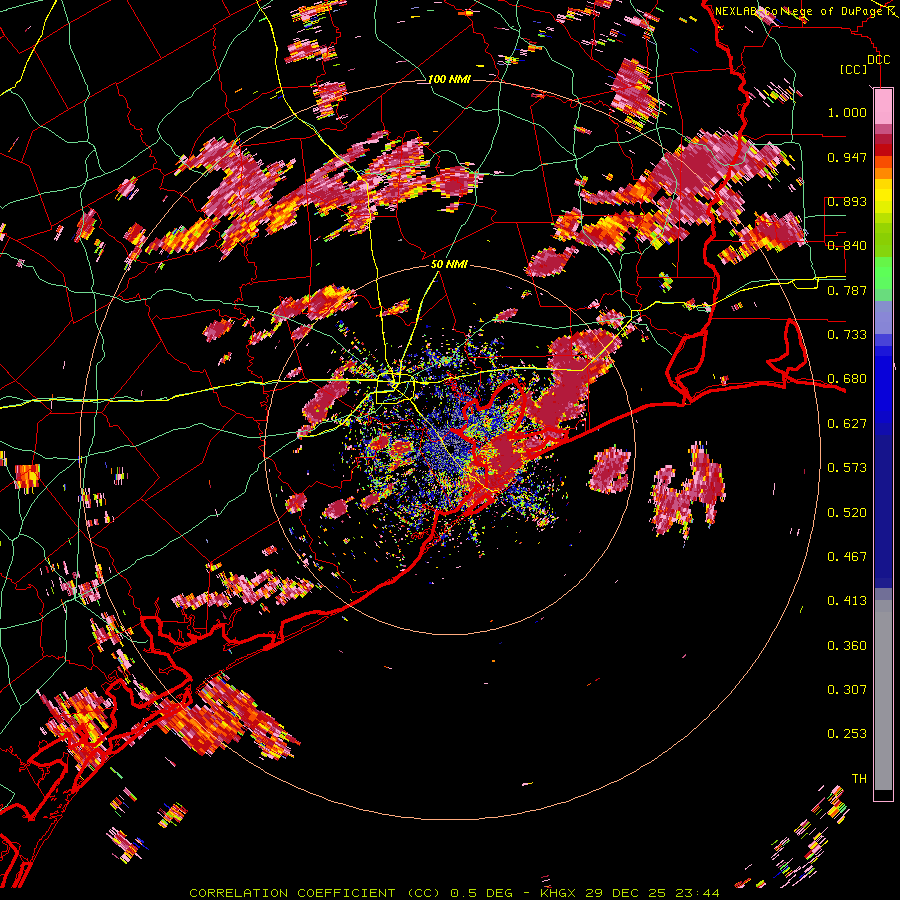900x900 pixels.
Task: Select the 0.733 color scale value
Action: click(x=847, y=335)
